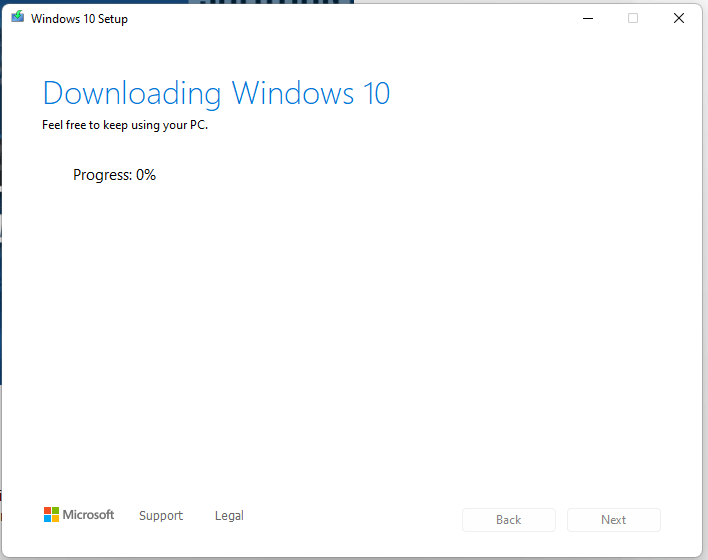Close the Windows 10 Setup window
The image size is (708, 560).
pyautogui.click(x=679, y=19)
